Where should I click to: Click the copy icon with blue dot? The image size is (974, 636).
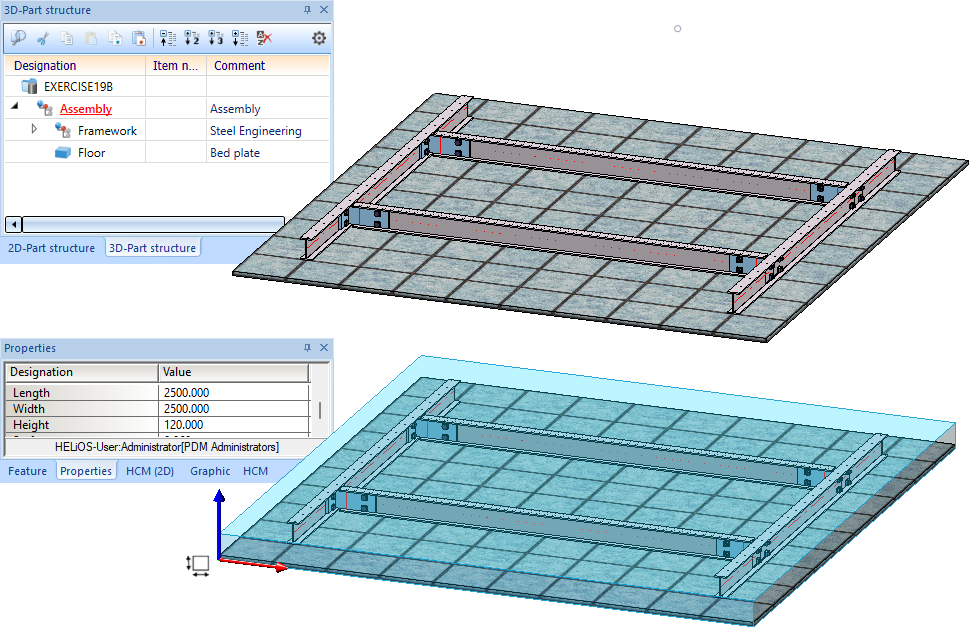115,39
